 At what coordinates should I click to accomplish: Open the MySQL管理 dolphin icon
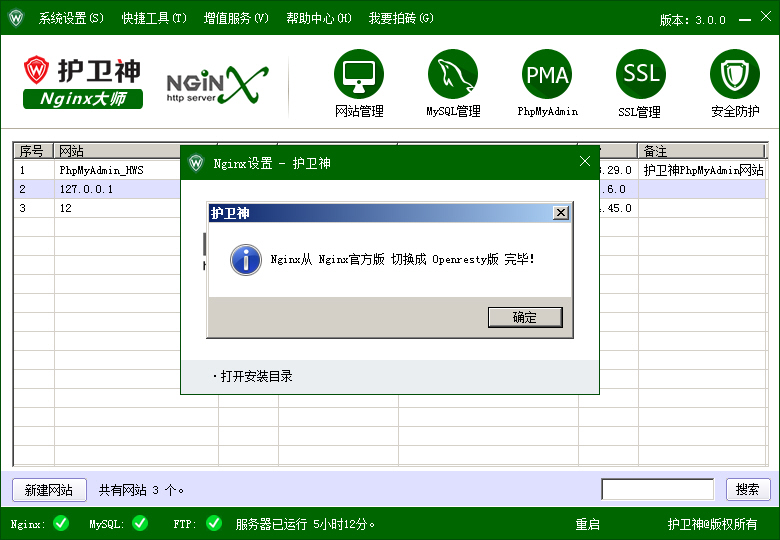(x=453, y=75)
